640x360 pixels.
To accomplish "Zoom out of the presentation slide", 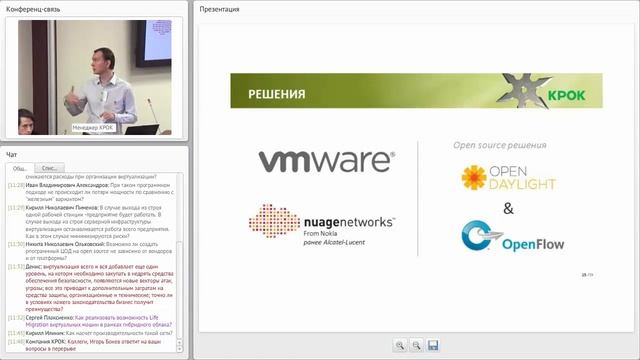I will click(416, 345).
